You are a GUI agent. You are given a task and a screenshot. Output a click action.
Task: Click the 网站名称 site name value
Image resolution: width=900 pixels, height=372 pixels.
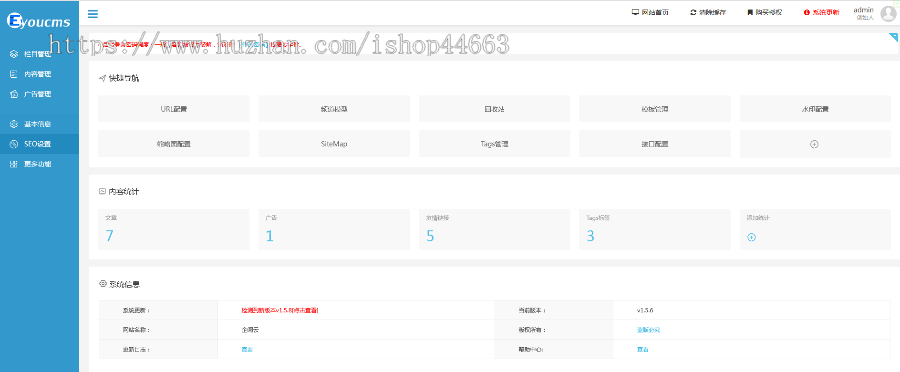251,330
